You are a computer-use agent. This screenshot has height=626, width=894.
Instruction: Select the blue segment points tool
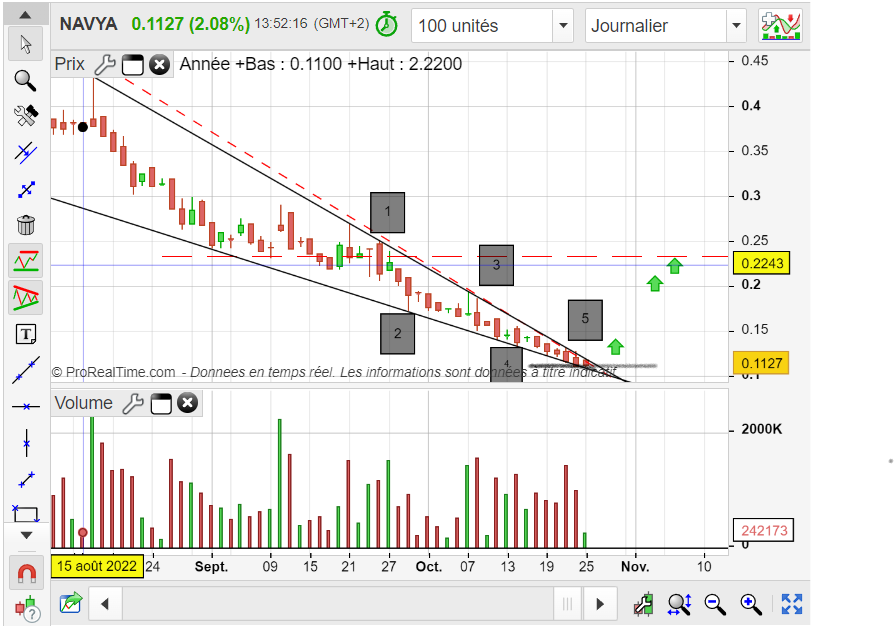pos(26,189)
